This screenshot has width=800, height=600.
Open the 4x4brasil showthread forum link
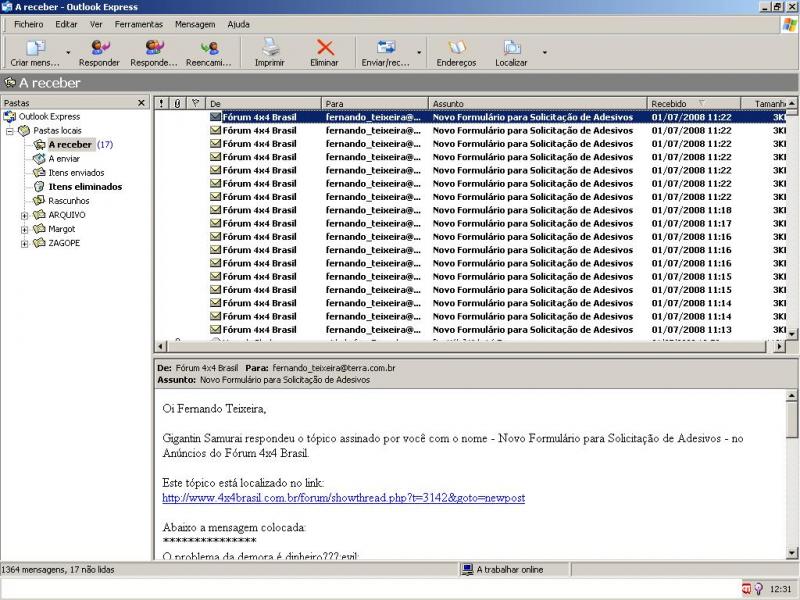coord(343,498)
